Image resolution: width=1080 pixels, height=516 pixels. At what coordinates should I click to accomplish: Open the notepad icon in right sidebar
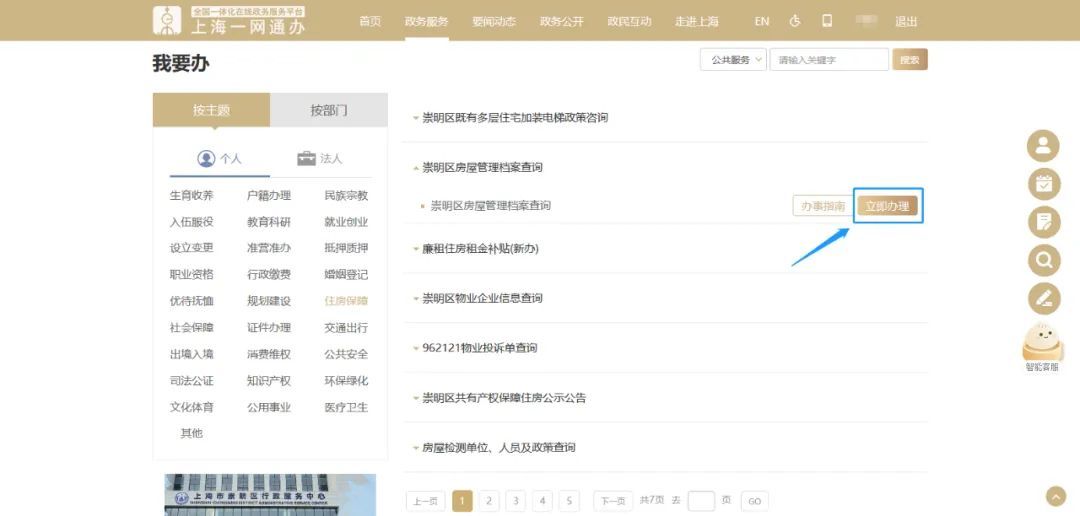point(1043,222)
